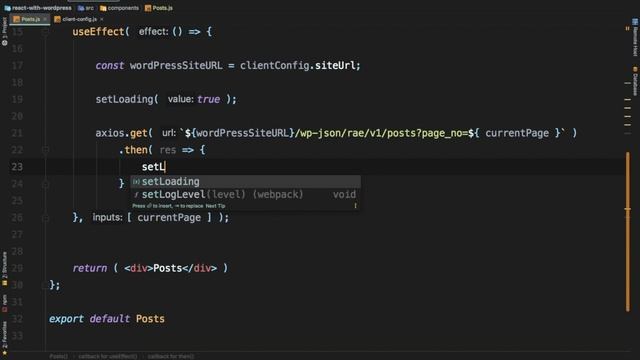Open the npm tool window
The height and width of the screenshot is (360, 640).
(4, 304)
